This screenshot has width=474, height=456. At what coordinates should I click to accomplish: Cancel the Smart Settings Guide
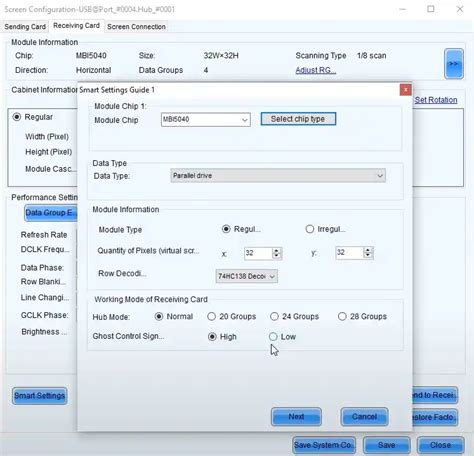[x=364, y=417]
